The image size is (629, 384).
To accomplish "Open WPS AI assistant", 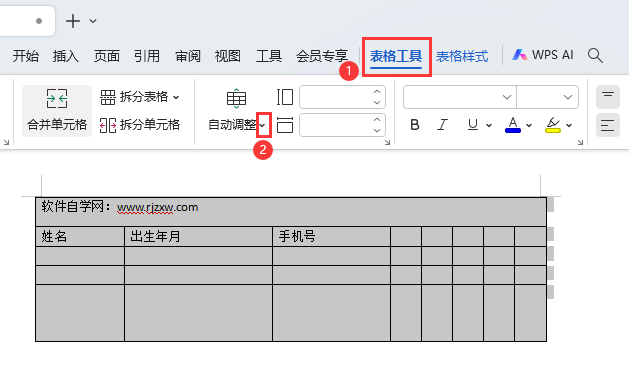I will (x=543, y=55).
